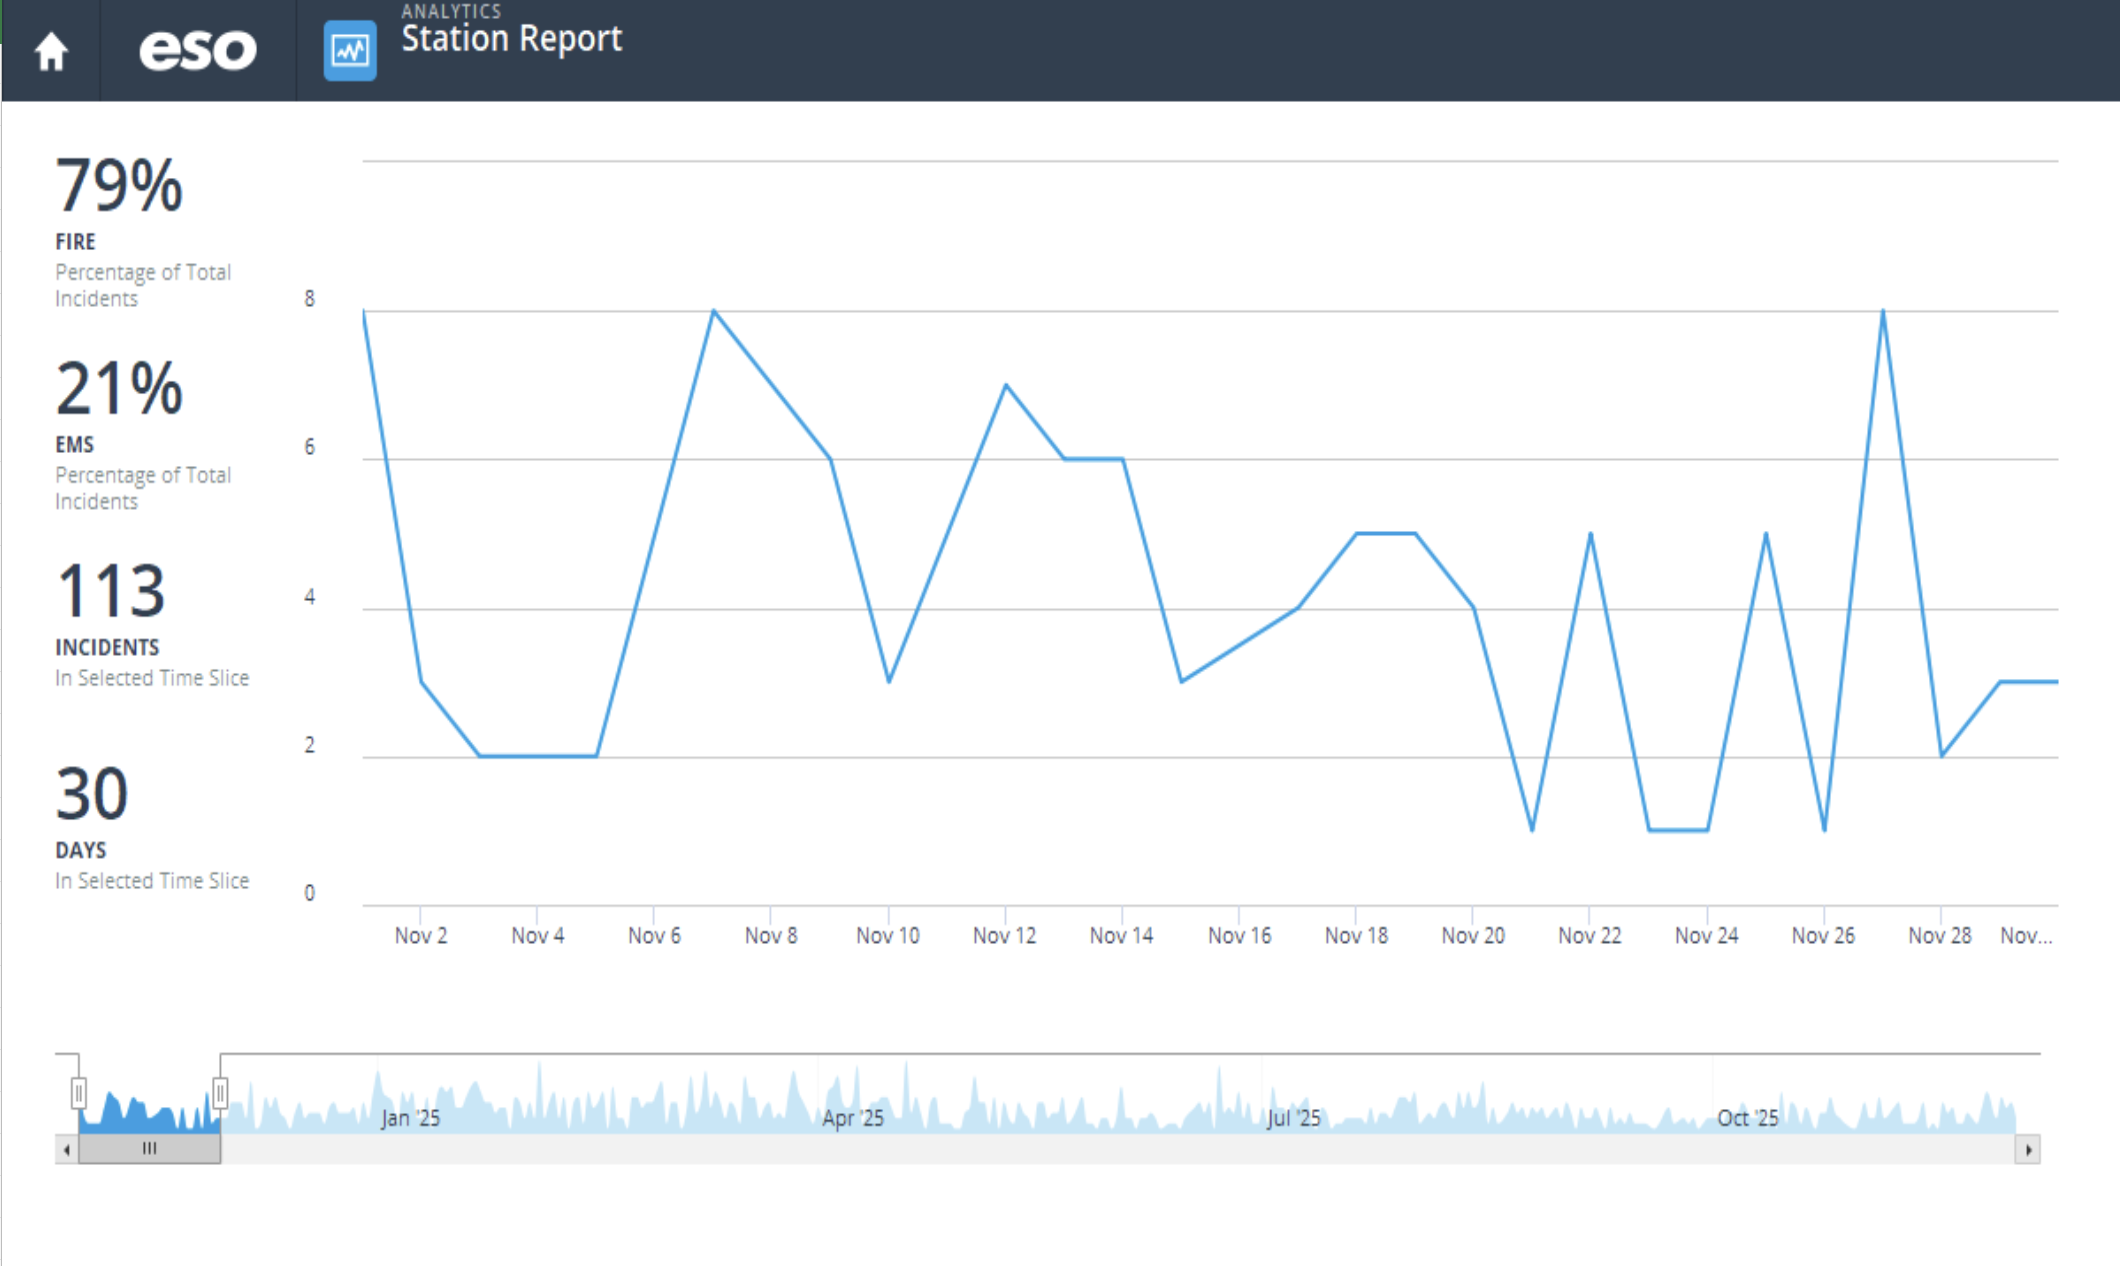Click the 30 Days statistic
The width and height of the screenshot is (2120, 1266).
pyautogui.click(x=92, y=794)
